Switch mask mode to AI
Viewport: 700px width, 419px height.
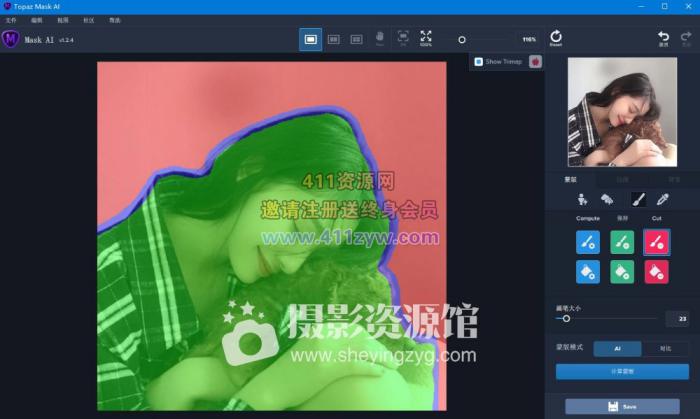tap(617, 349)
